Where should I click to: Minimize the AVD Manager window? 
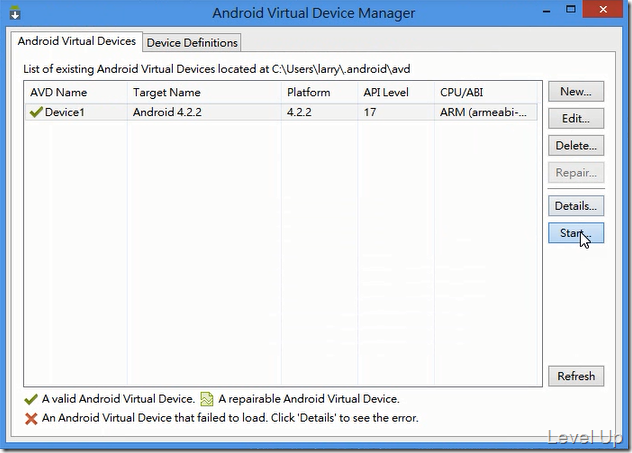pyautogui.click(x=547, y=10)
